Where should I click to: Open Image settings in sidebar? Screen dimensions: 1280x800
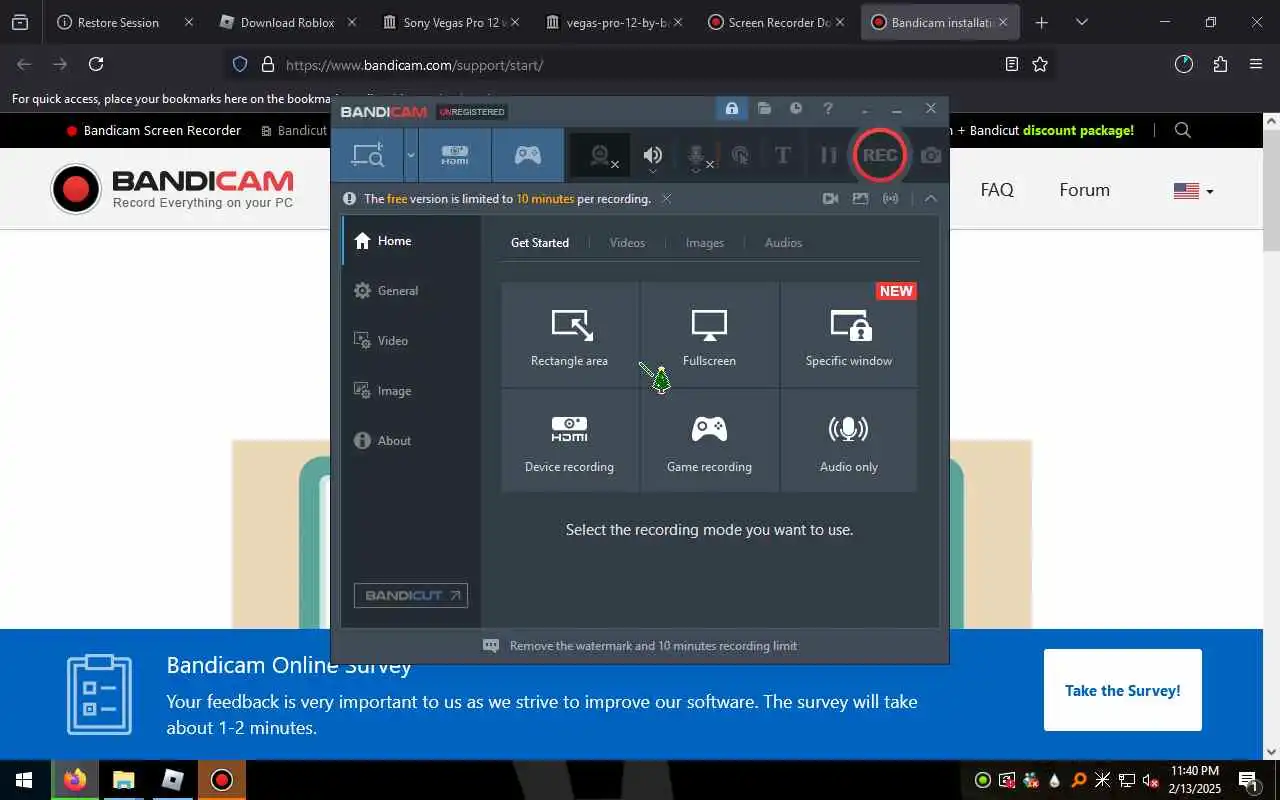click(411, 391)
